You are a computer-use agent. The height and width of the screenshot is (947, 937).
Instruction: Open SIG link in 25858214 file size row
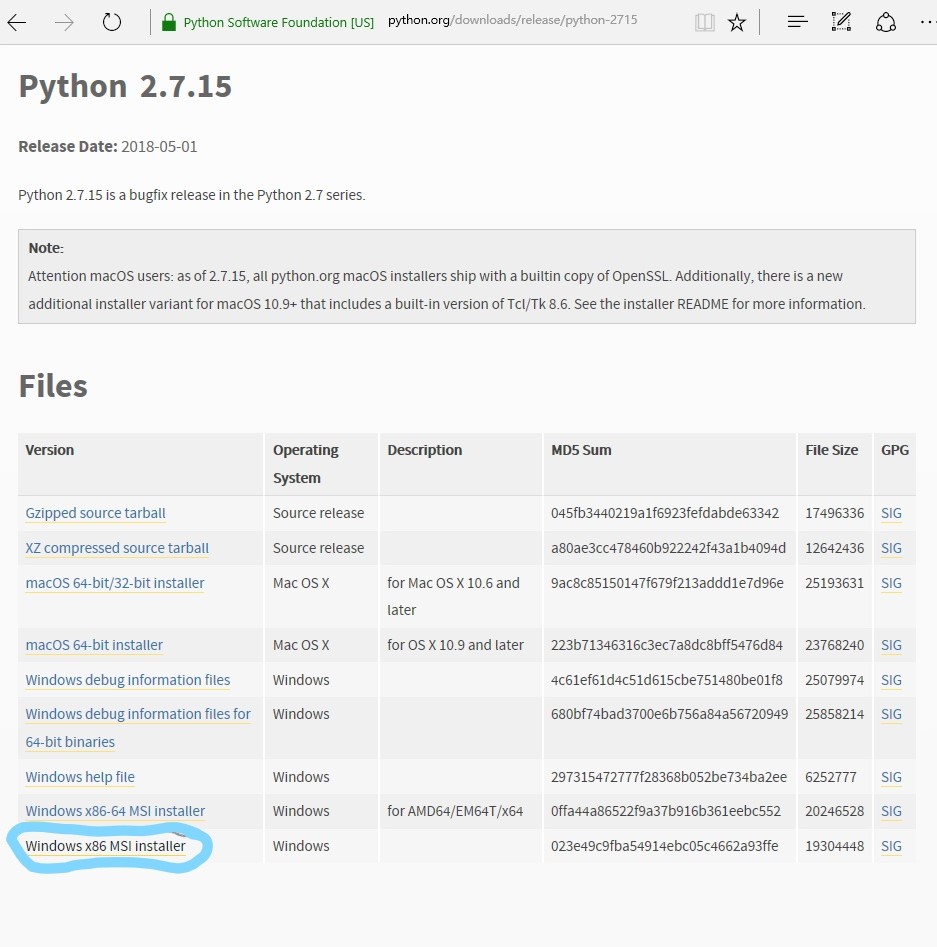tap(891, 714)
